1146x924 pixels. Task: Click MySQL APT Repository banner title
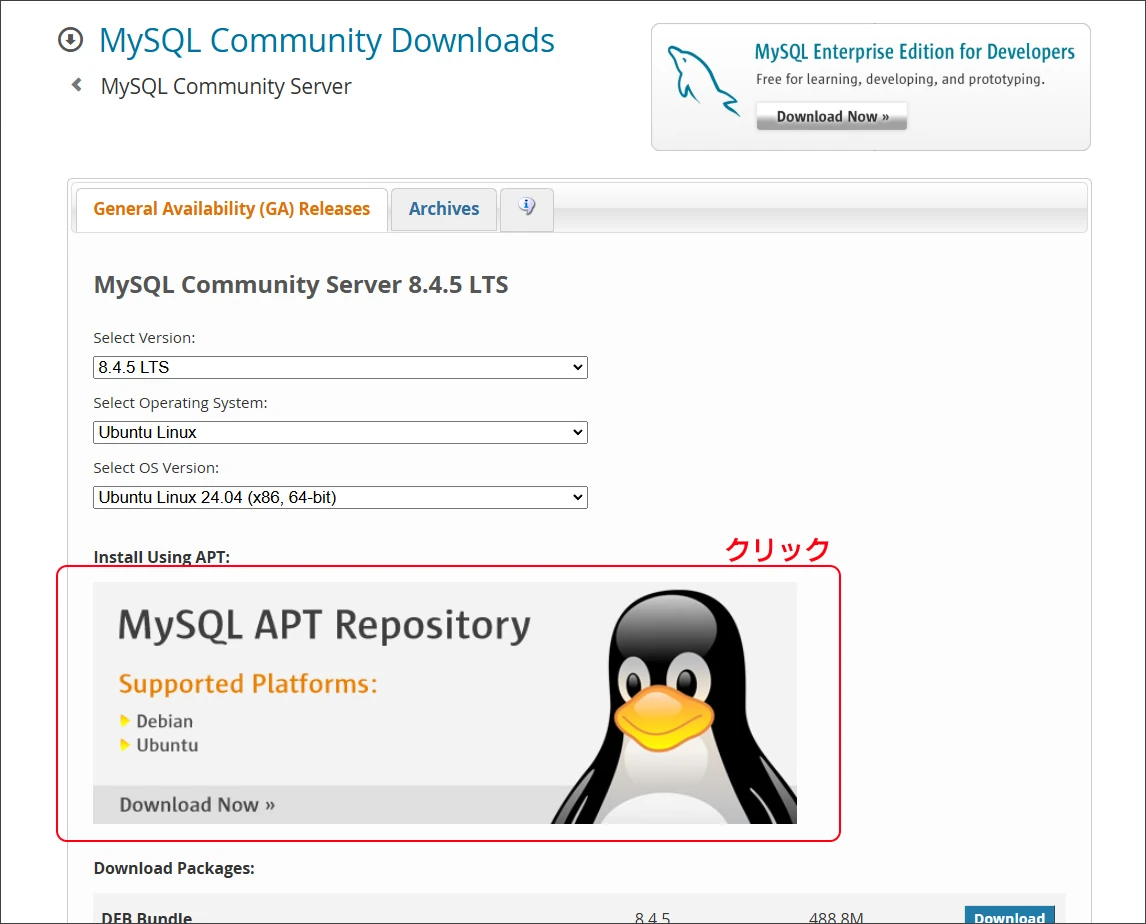[325, 626]
